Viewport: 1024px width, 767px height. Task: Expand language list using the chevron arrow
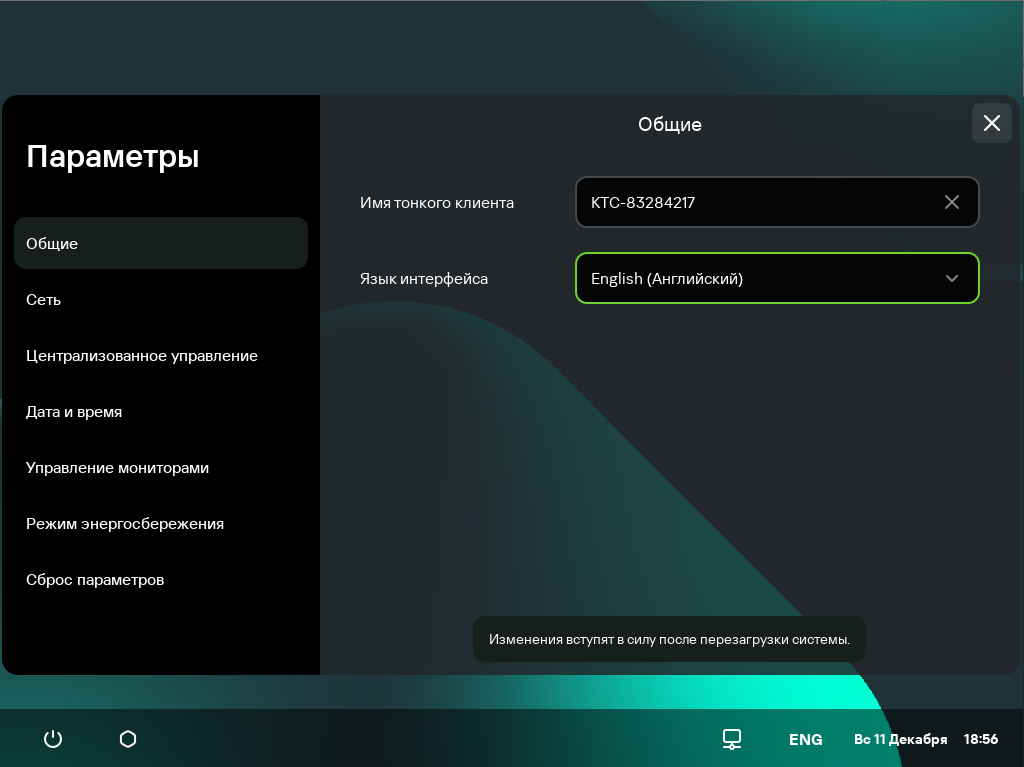[x=951, y=278]
